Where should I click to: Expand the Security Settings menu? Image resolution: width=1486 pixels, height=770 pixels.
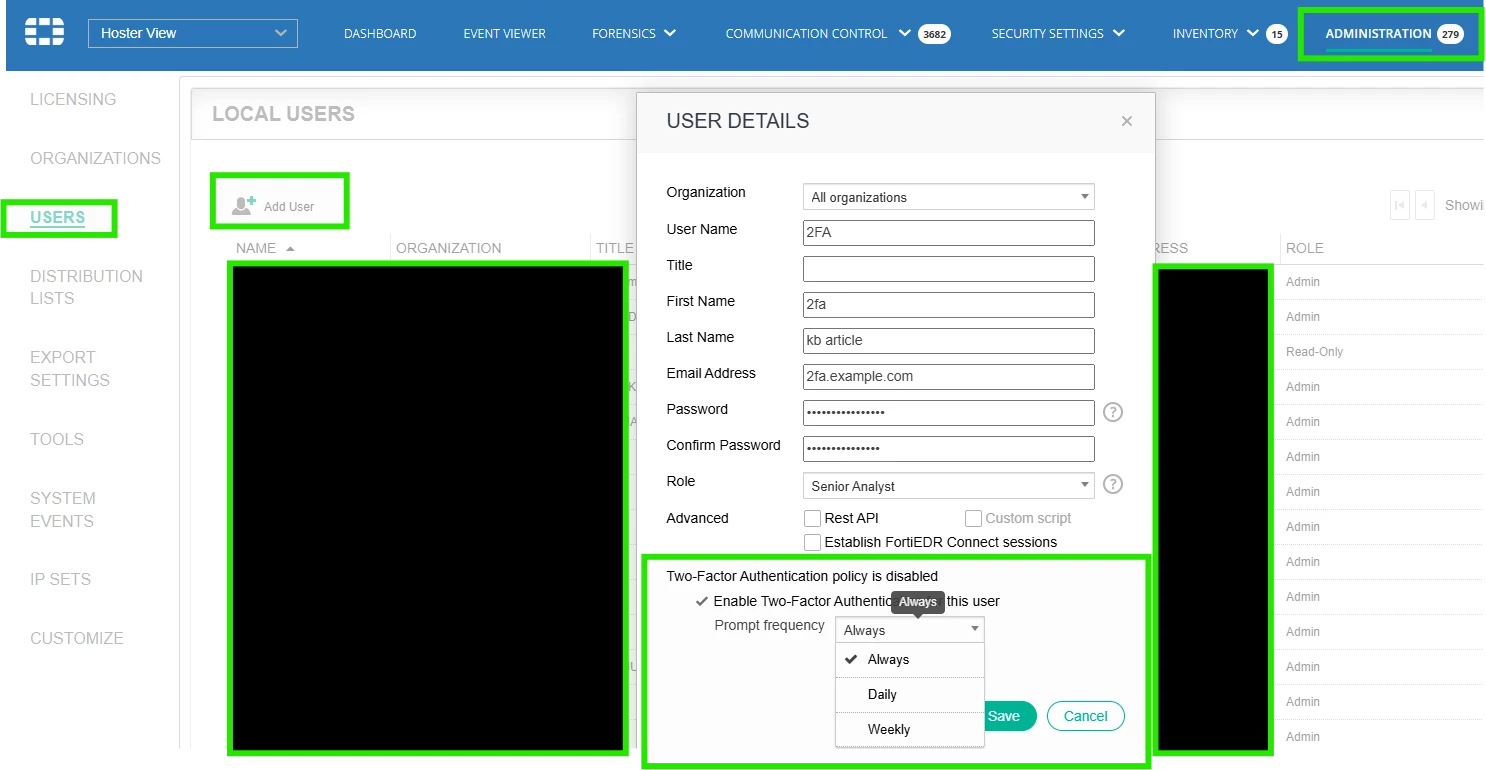(1118, 33)
